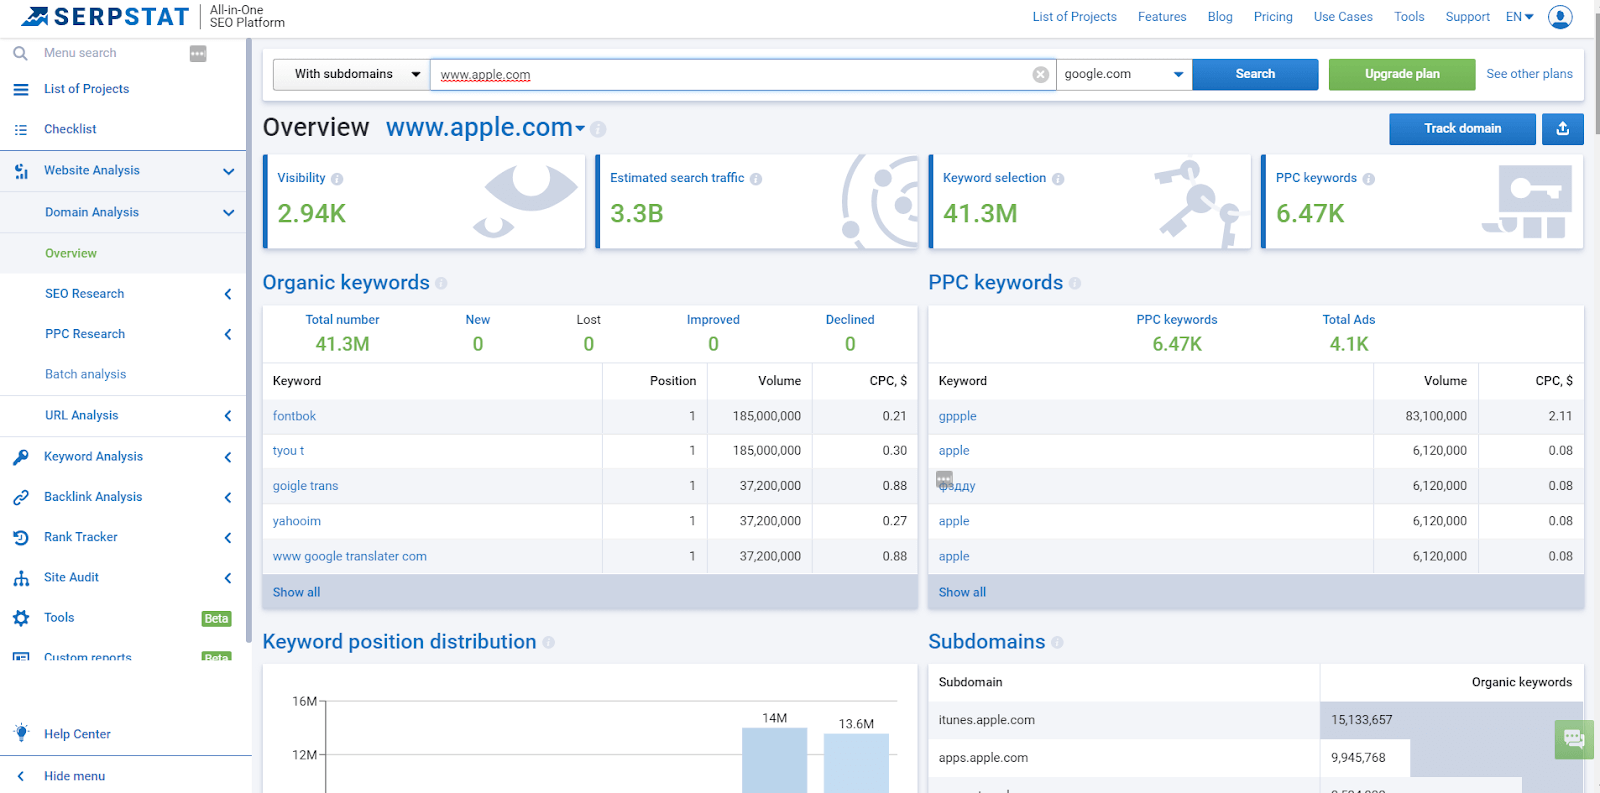Click the Keyword Analysis key icon

coord(20,457)
